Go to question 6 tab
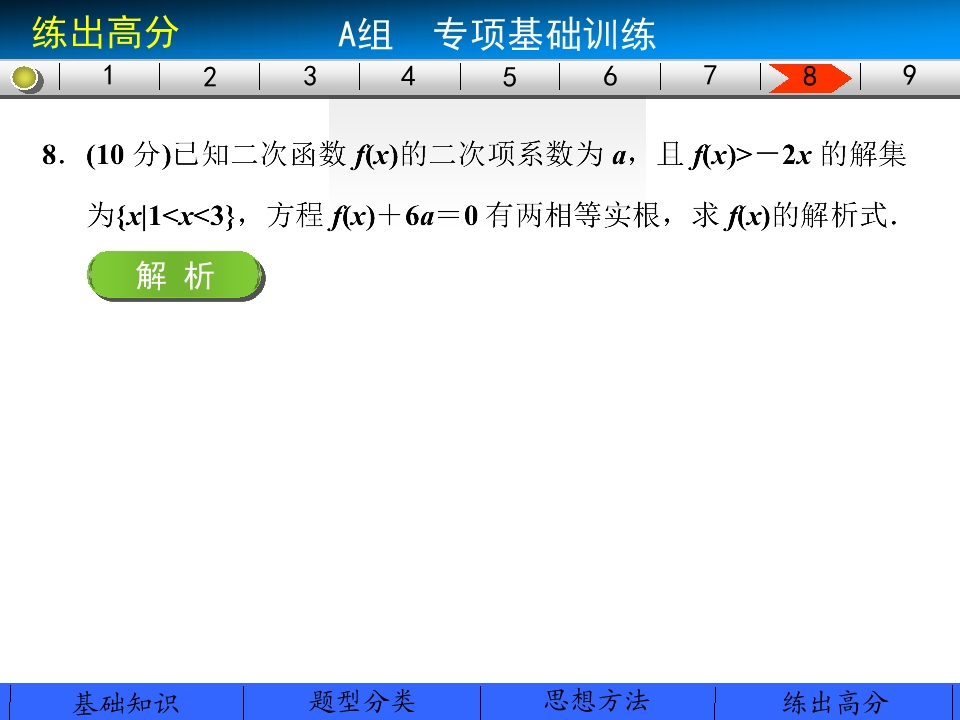Viewport: 960px width, 720px height. click(610, 77)
